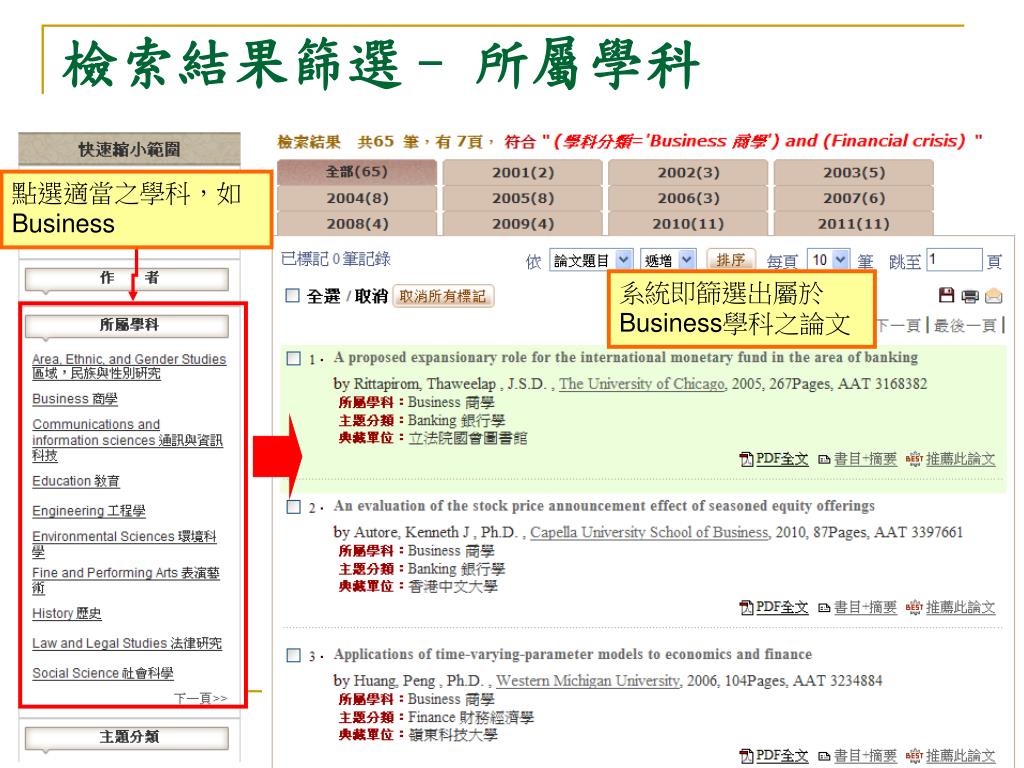This screenshot has width=1024, height=768.
Task: Click the 排序 sort button
Action: 731,260
